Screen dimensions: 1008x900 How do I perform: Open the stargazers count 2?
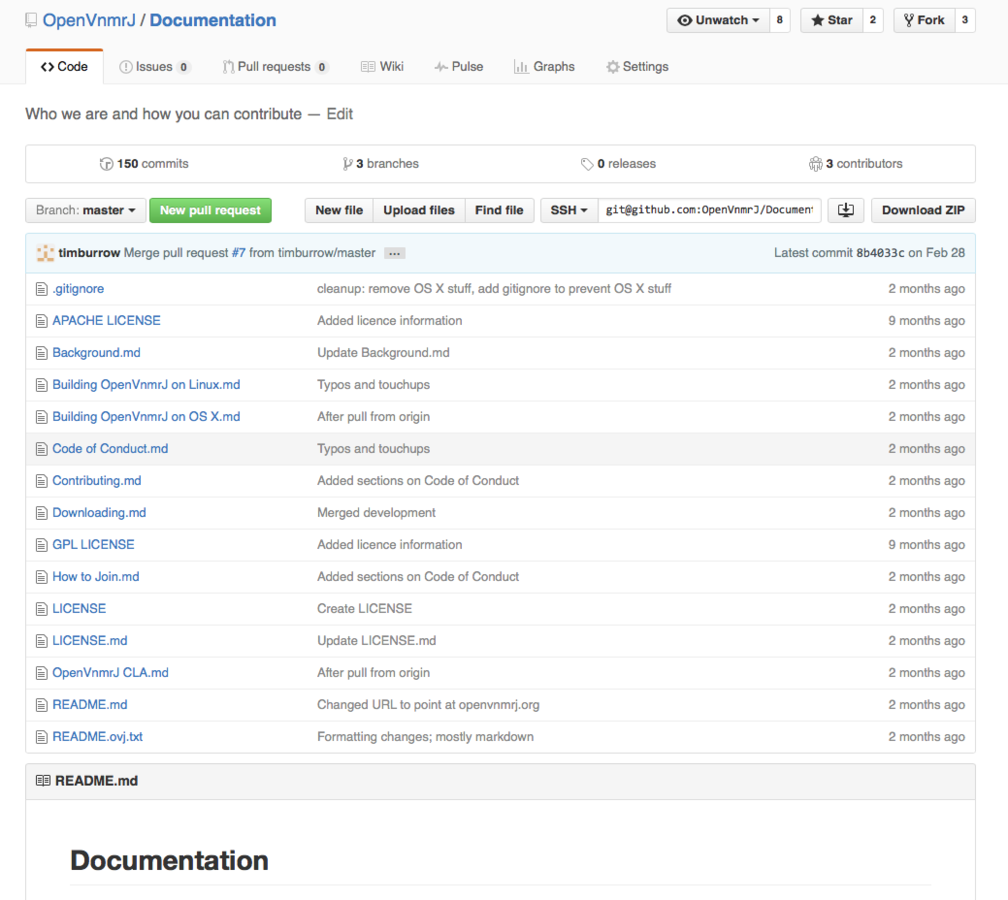pos(872,20)
